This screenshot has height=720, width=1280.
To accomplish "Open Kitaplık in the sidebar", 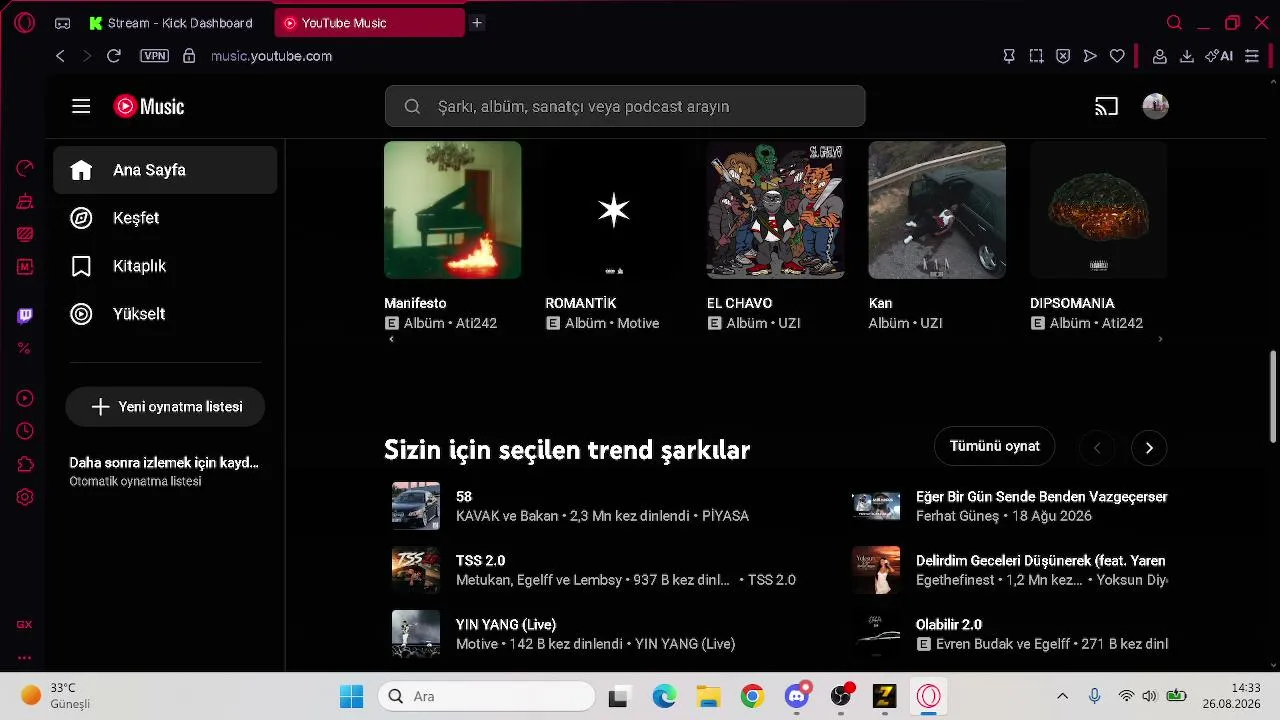I will 165,266.
